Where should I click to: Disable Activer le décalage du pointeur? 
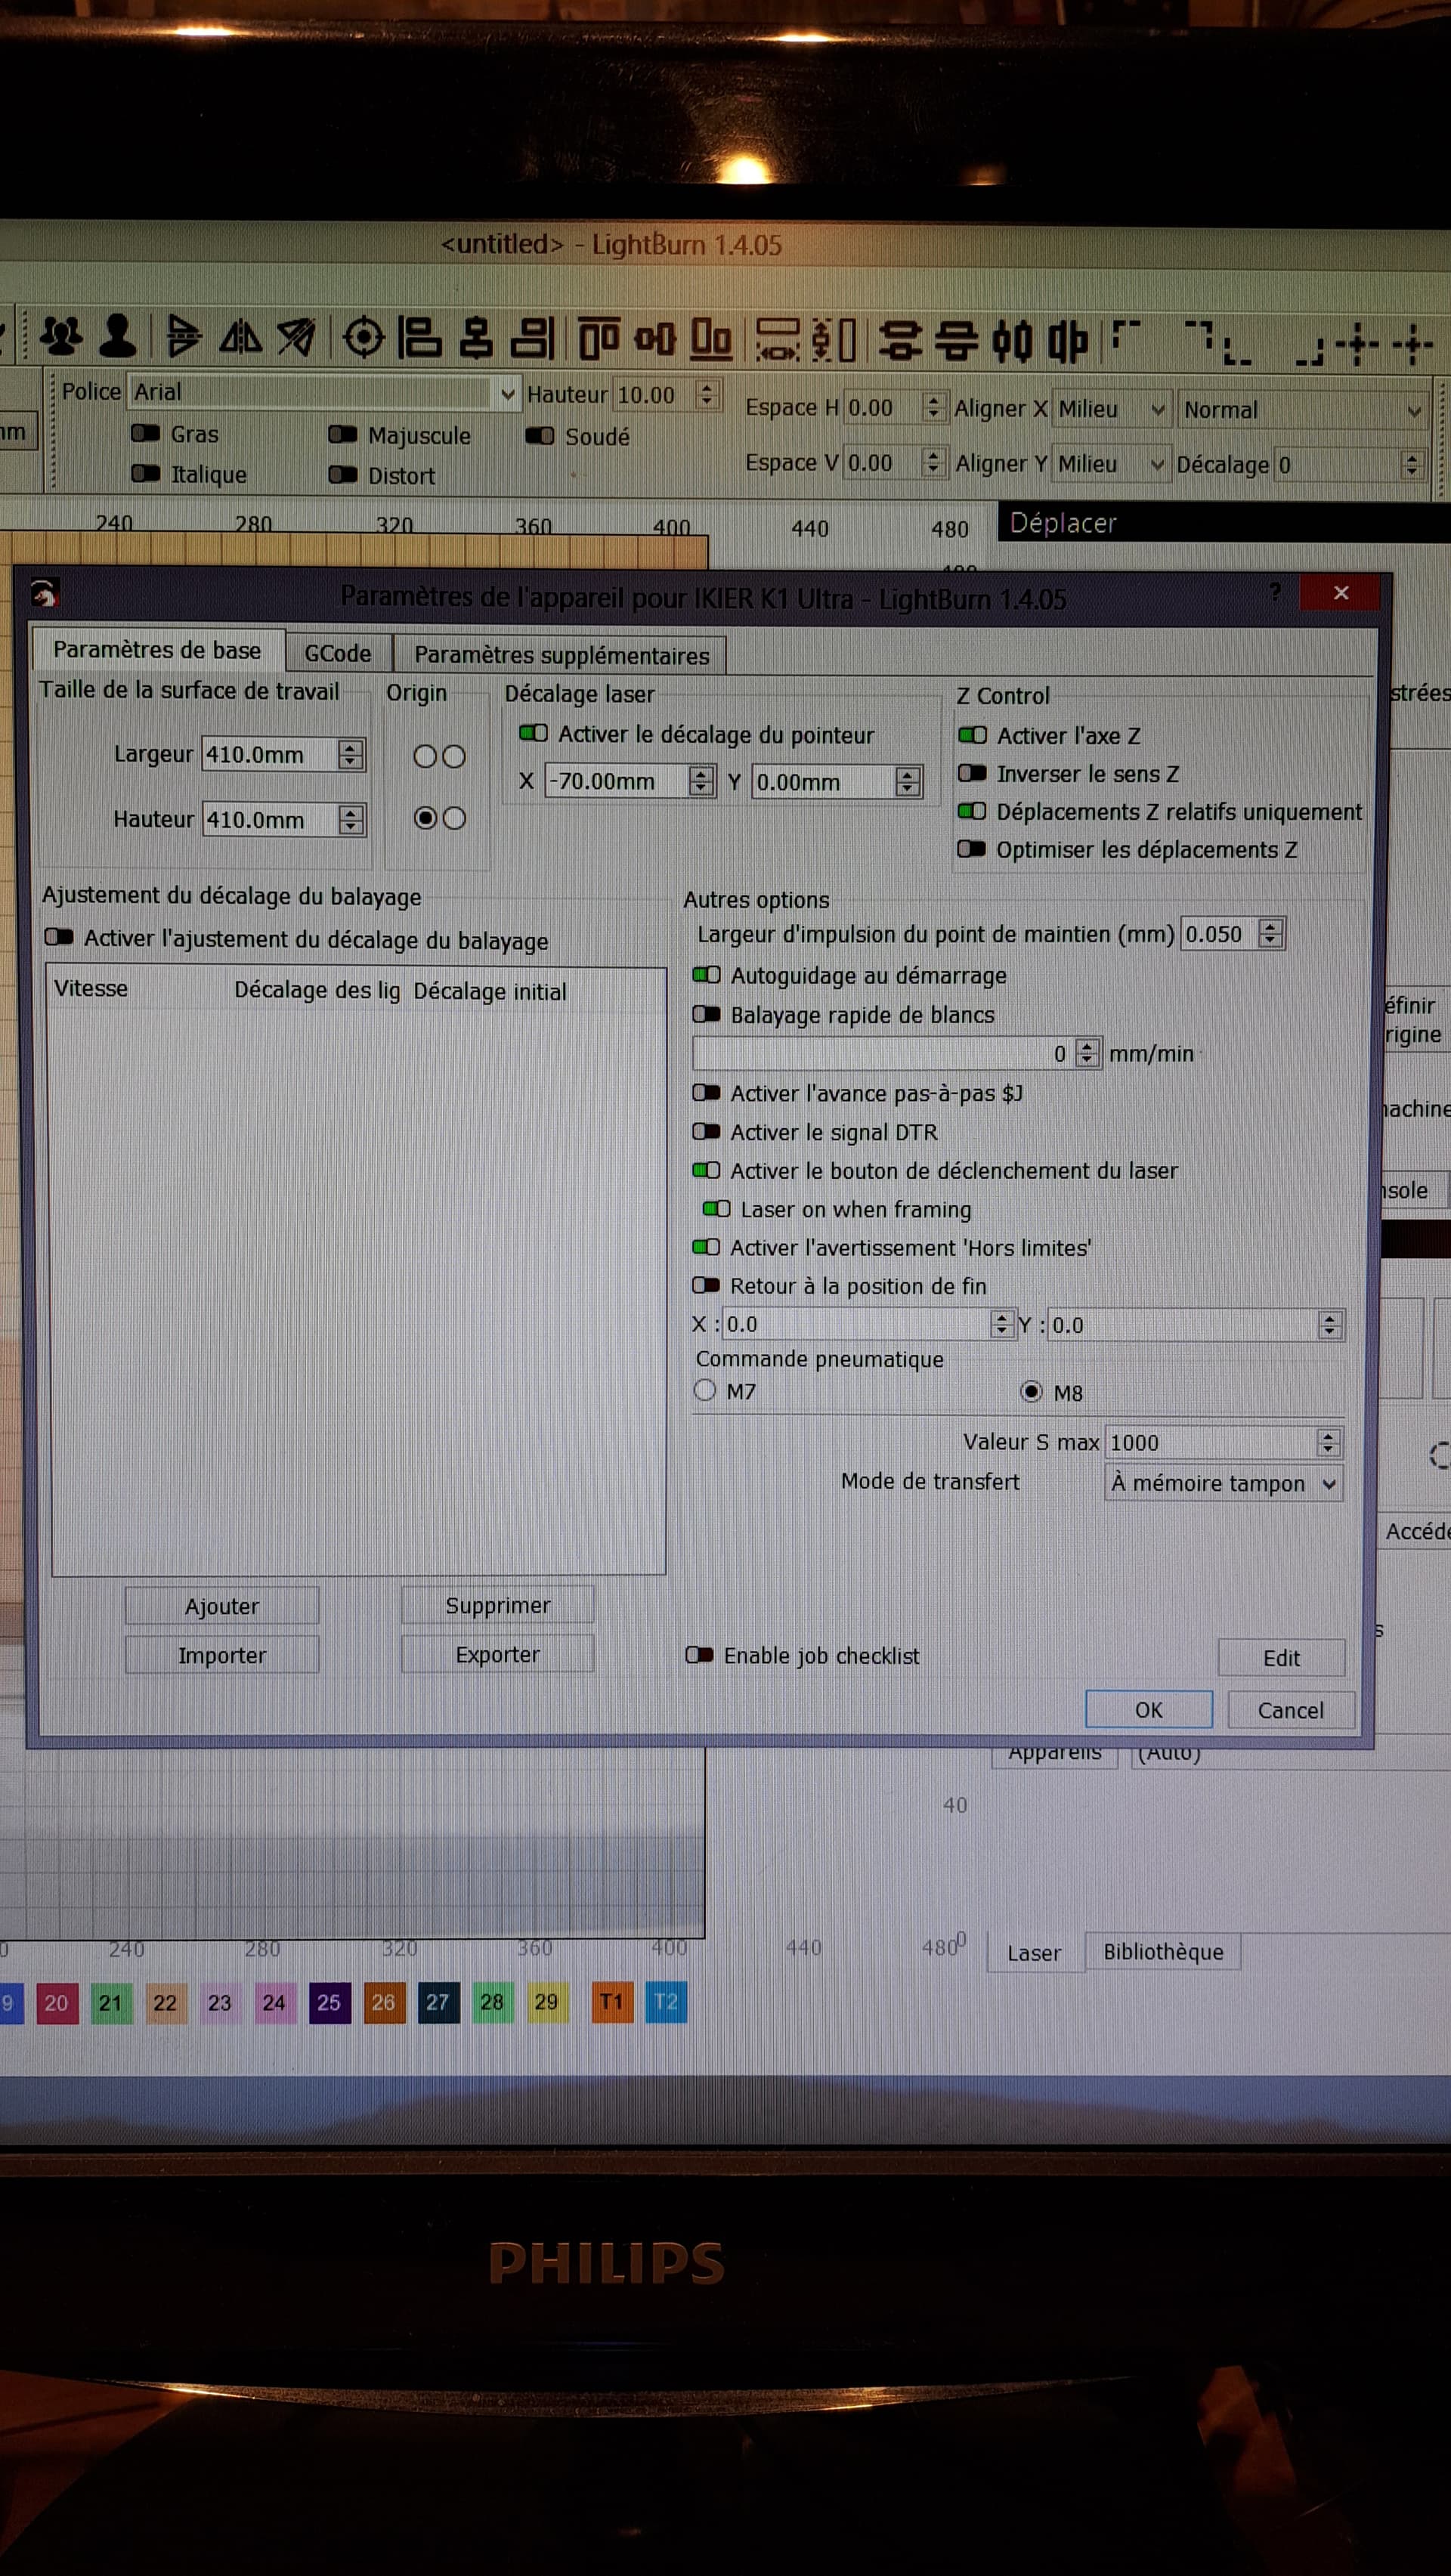[533, 733]
